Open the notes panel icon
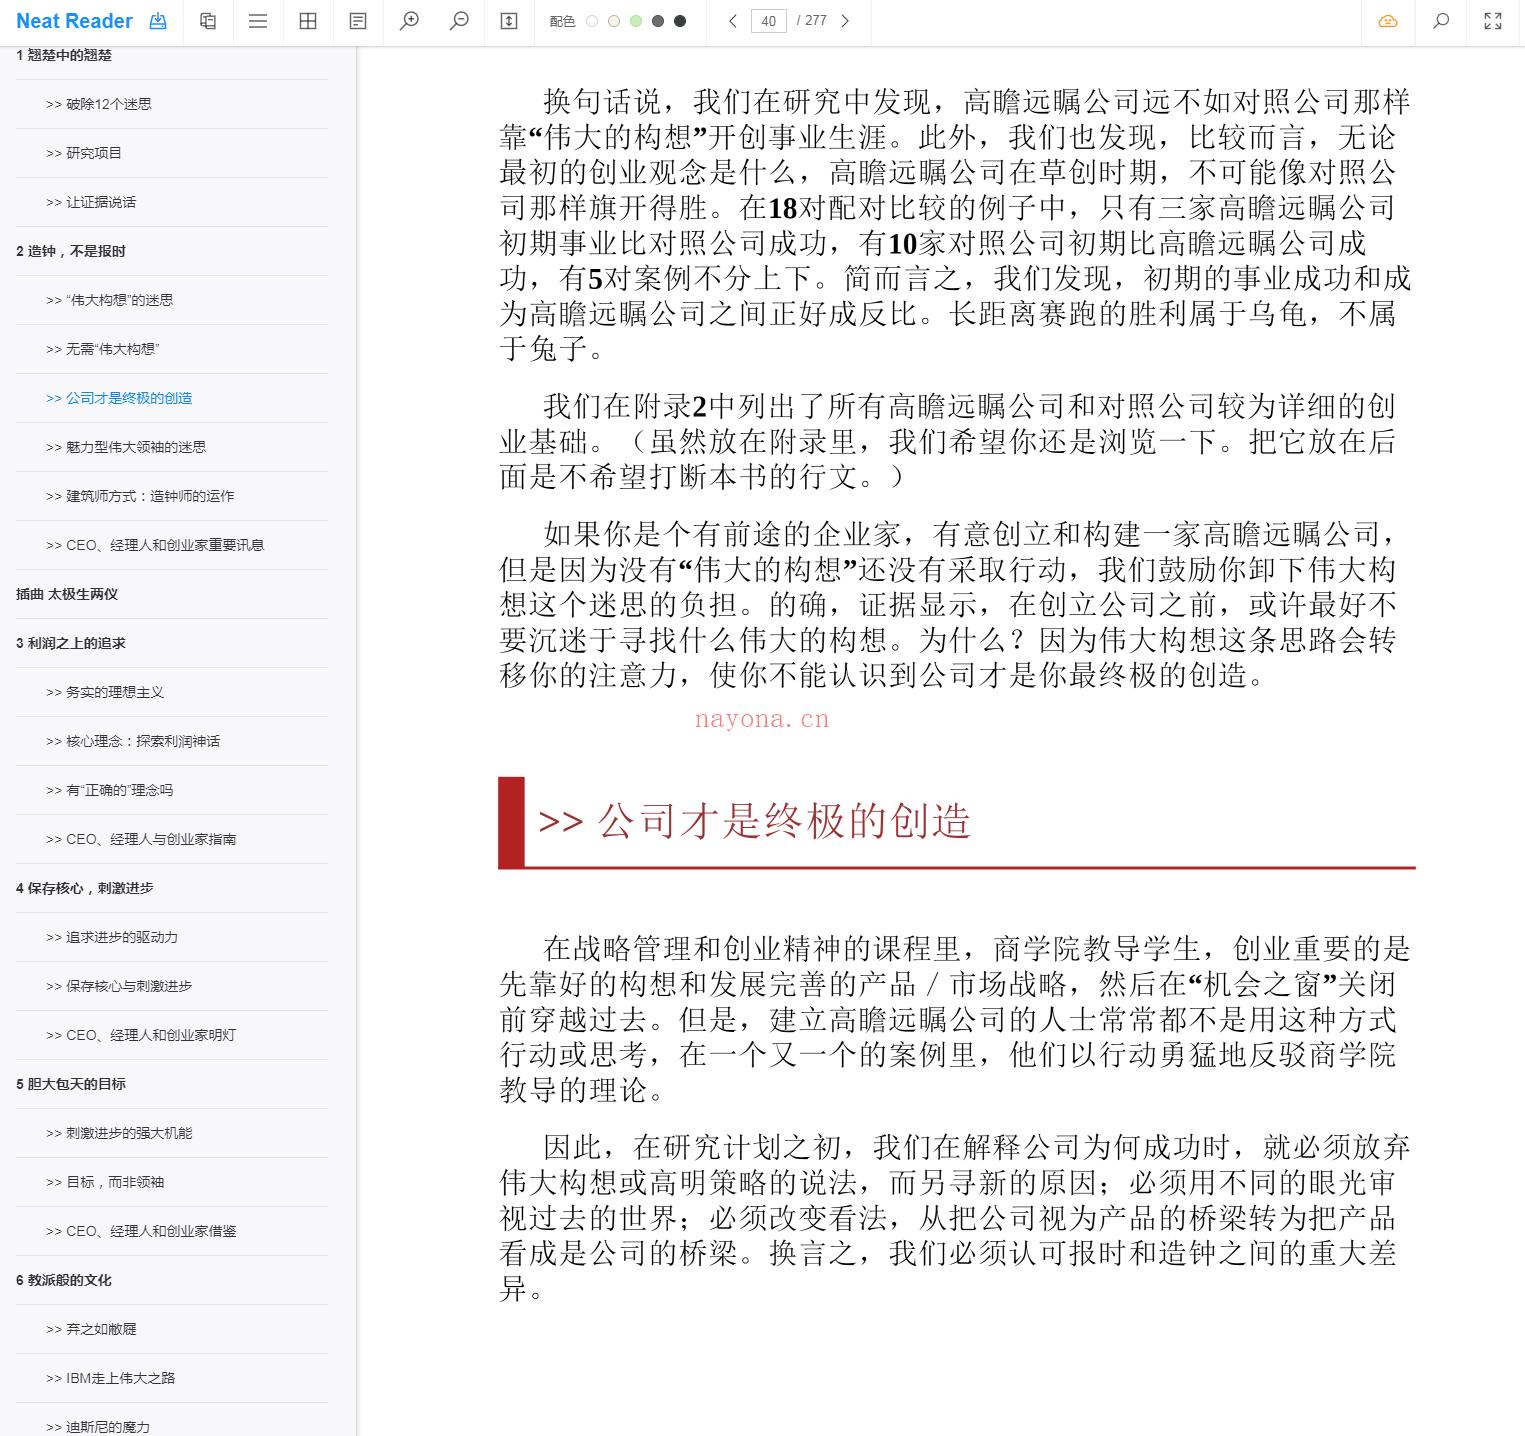The height and width of the screenshot is (1436, 1525). (x=358, y=21)
